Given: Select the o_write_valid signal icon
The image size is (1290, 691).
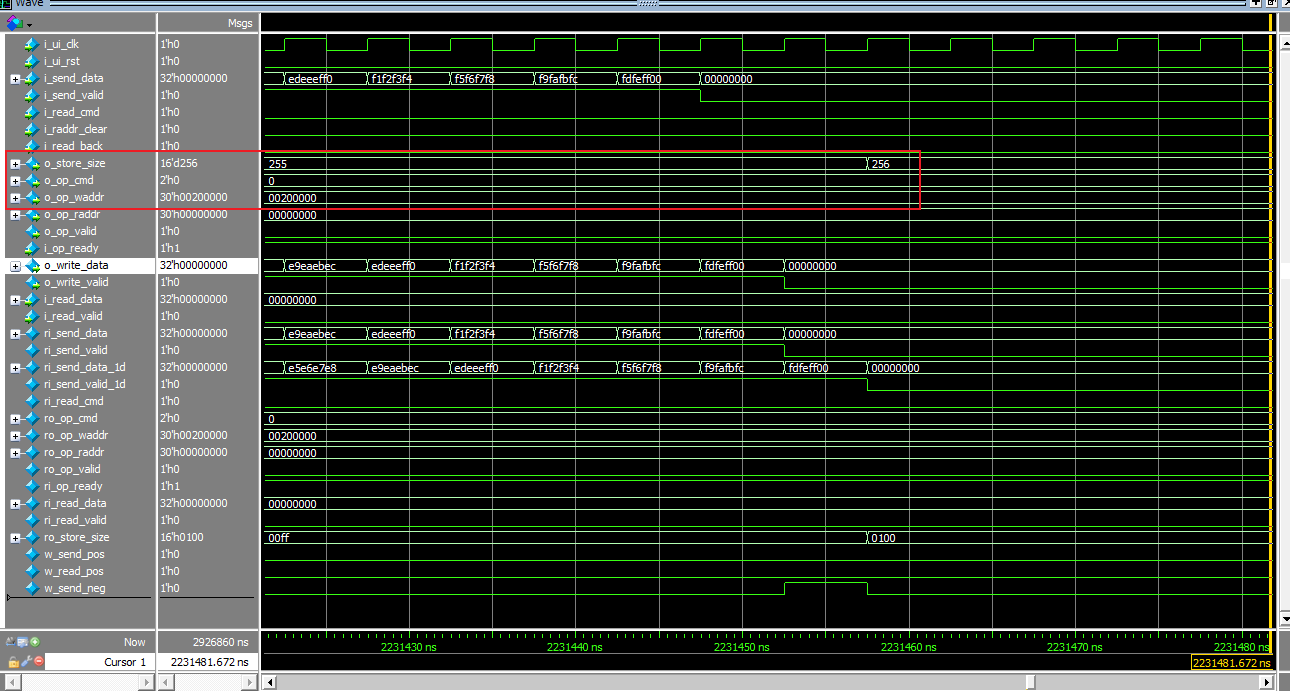Looking at the screenshot, I should [31, 282].
